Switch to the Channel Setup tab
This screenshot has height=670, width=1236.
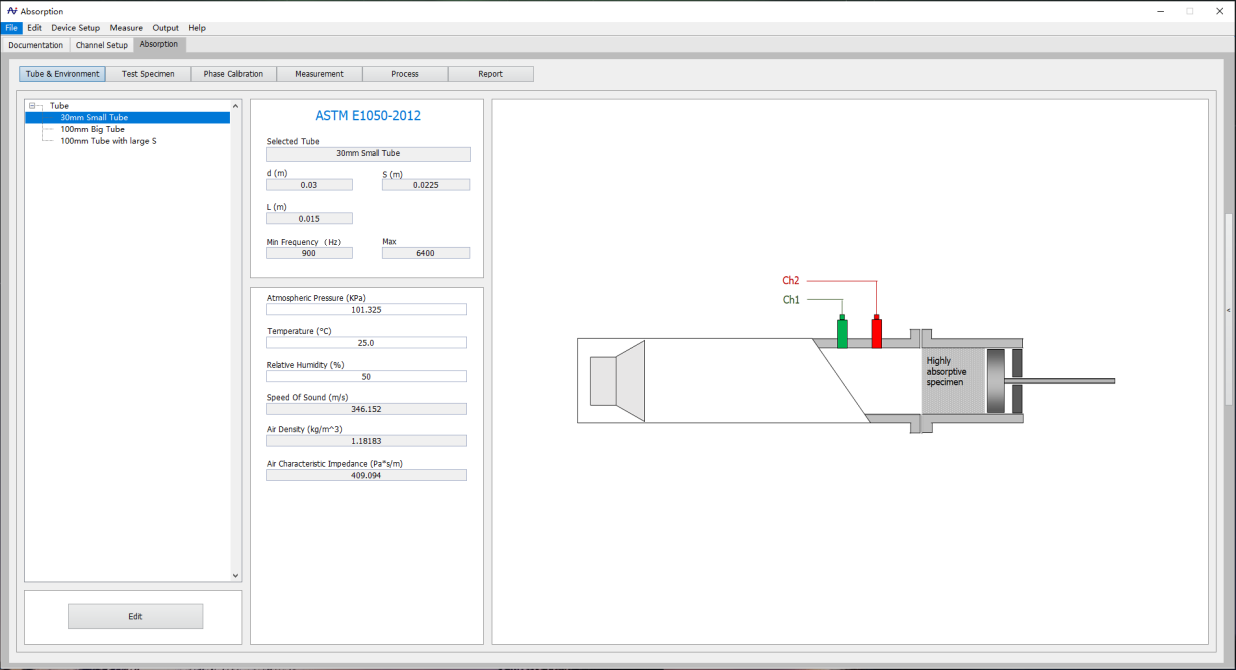(x=102, y=45)
